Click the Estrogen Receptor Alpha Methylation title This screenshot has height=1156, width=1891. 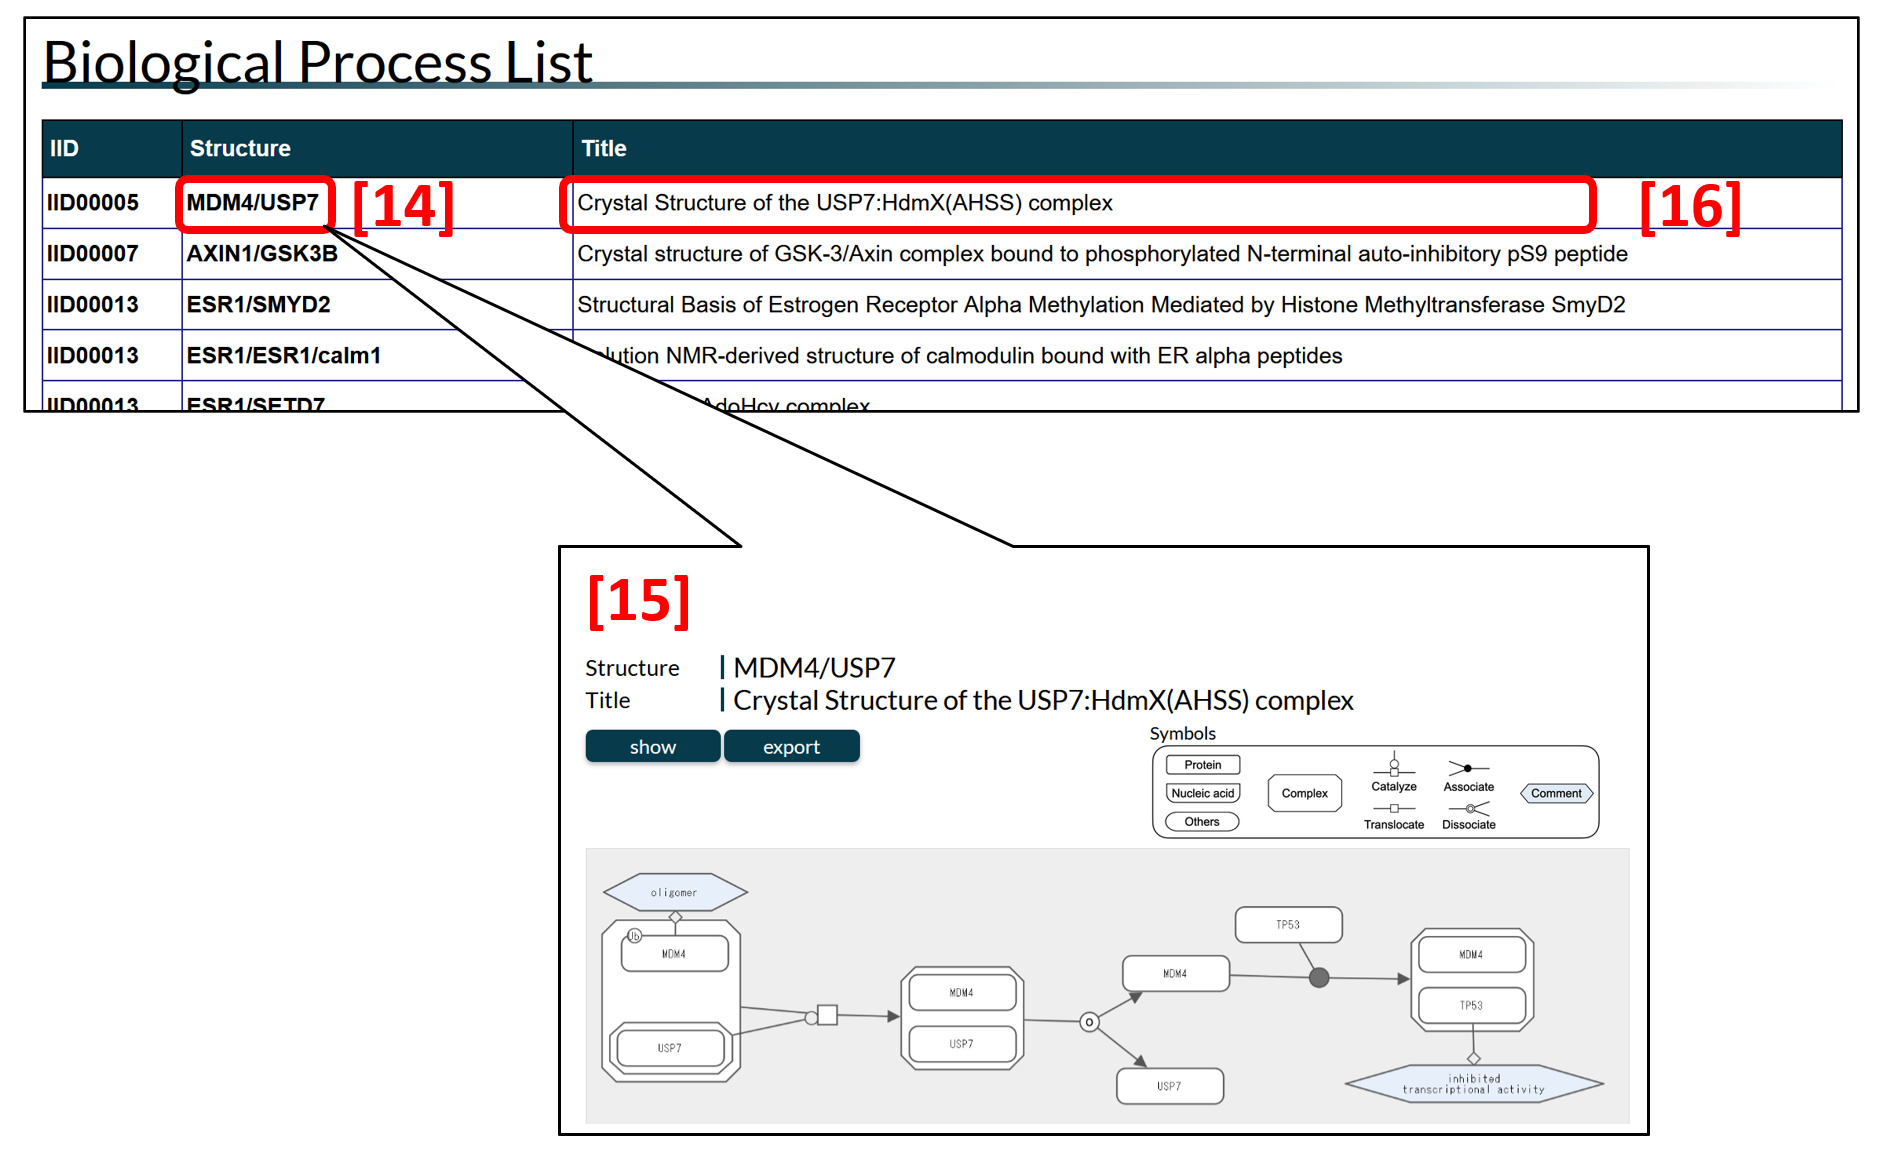[1101, 305]
